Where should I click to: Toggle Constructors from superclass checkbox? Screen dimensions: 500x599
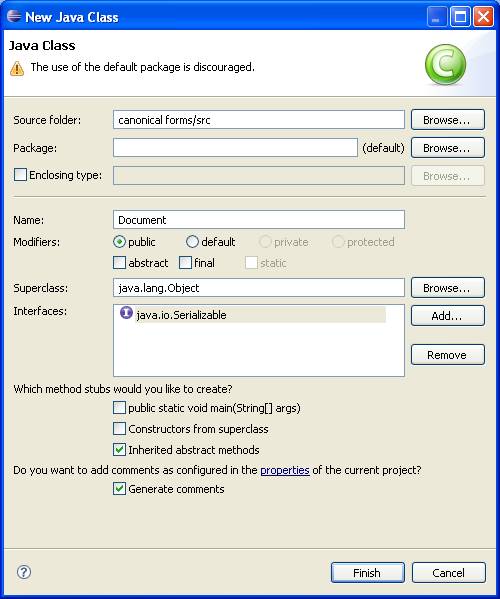[120, 429]
